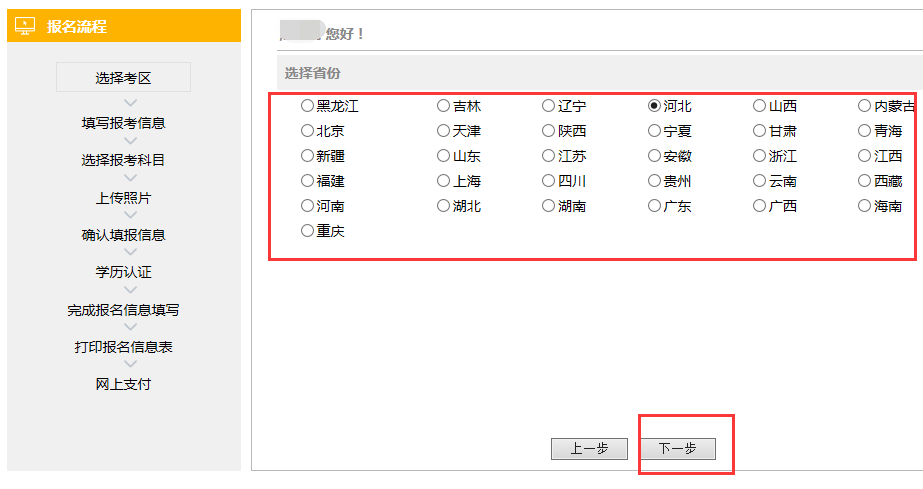This screenshot has width=923, height=489.
Task: Go to 网上支付 step
Action: (x=123, y=384)
